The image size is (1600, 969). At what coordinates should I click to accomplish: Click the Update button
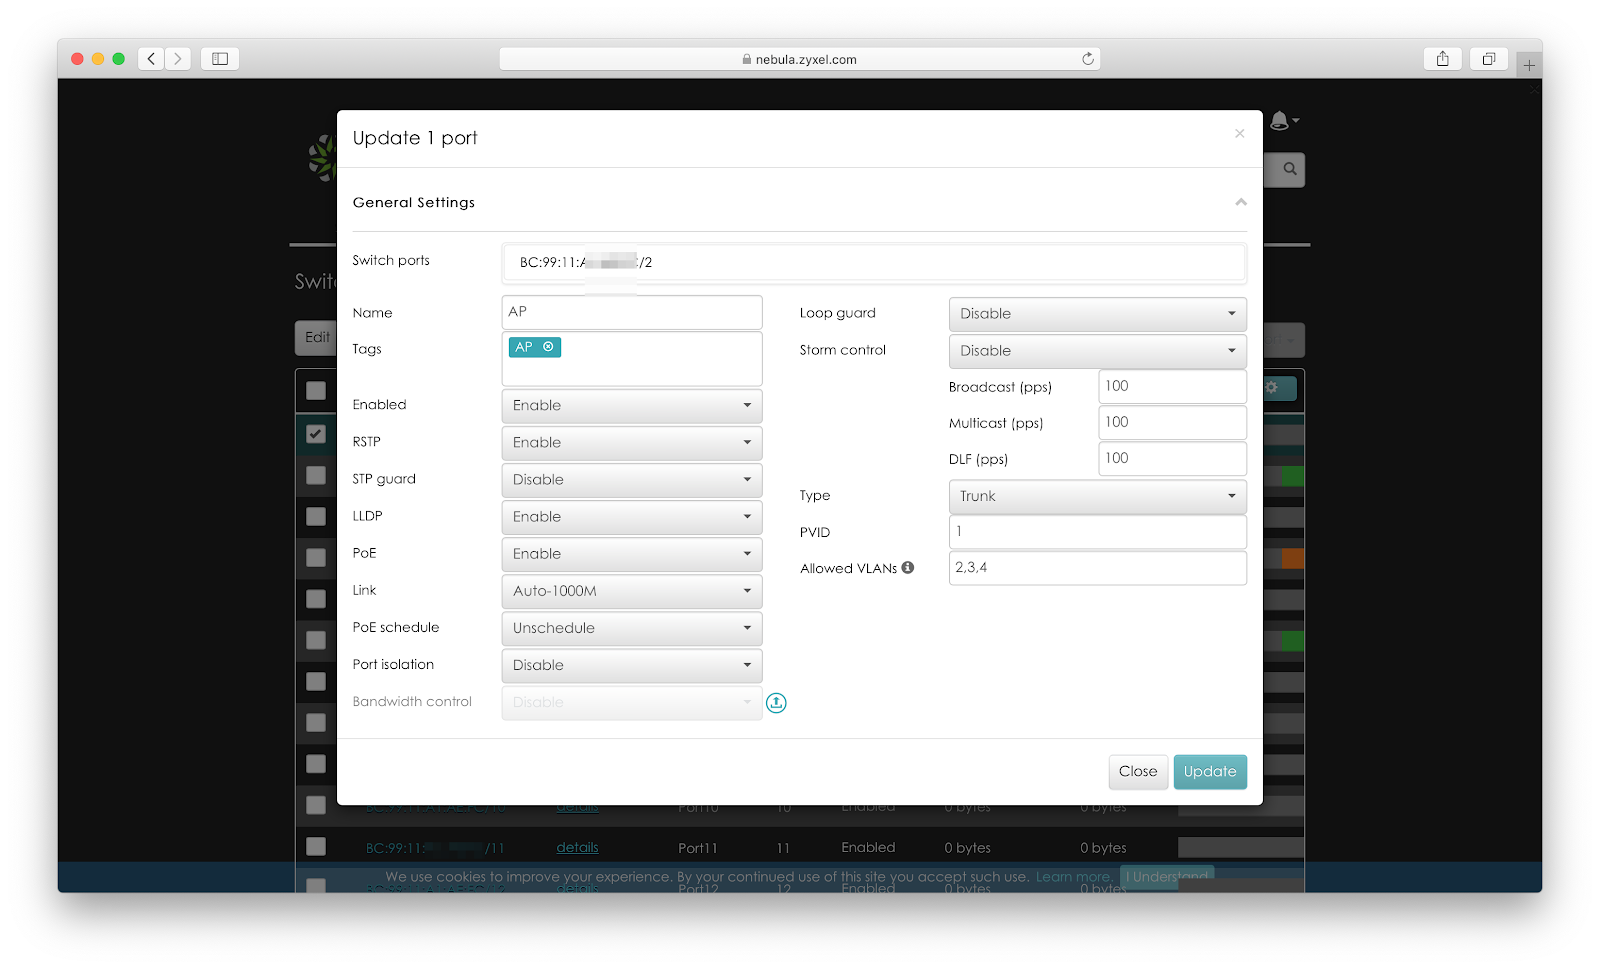[x=1209, y=772]
